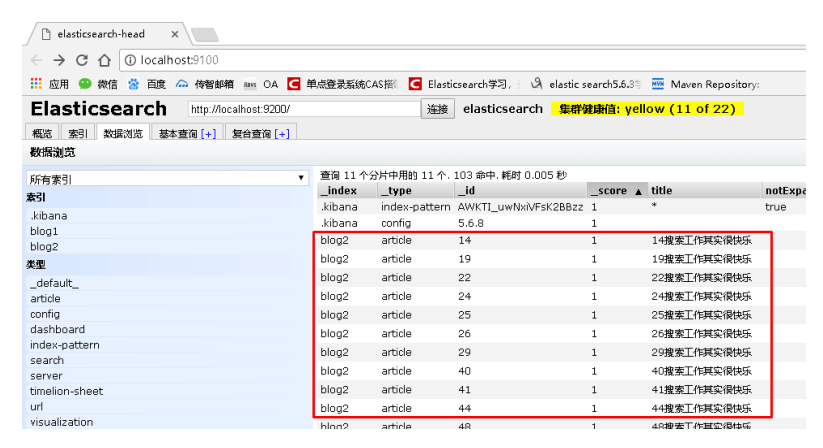This screenshot has width=823, height=448.
Task: Go back with the browser back arrow
Action: (36, 60)
